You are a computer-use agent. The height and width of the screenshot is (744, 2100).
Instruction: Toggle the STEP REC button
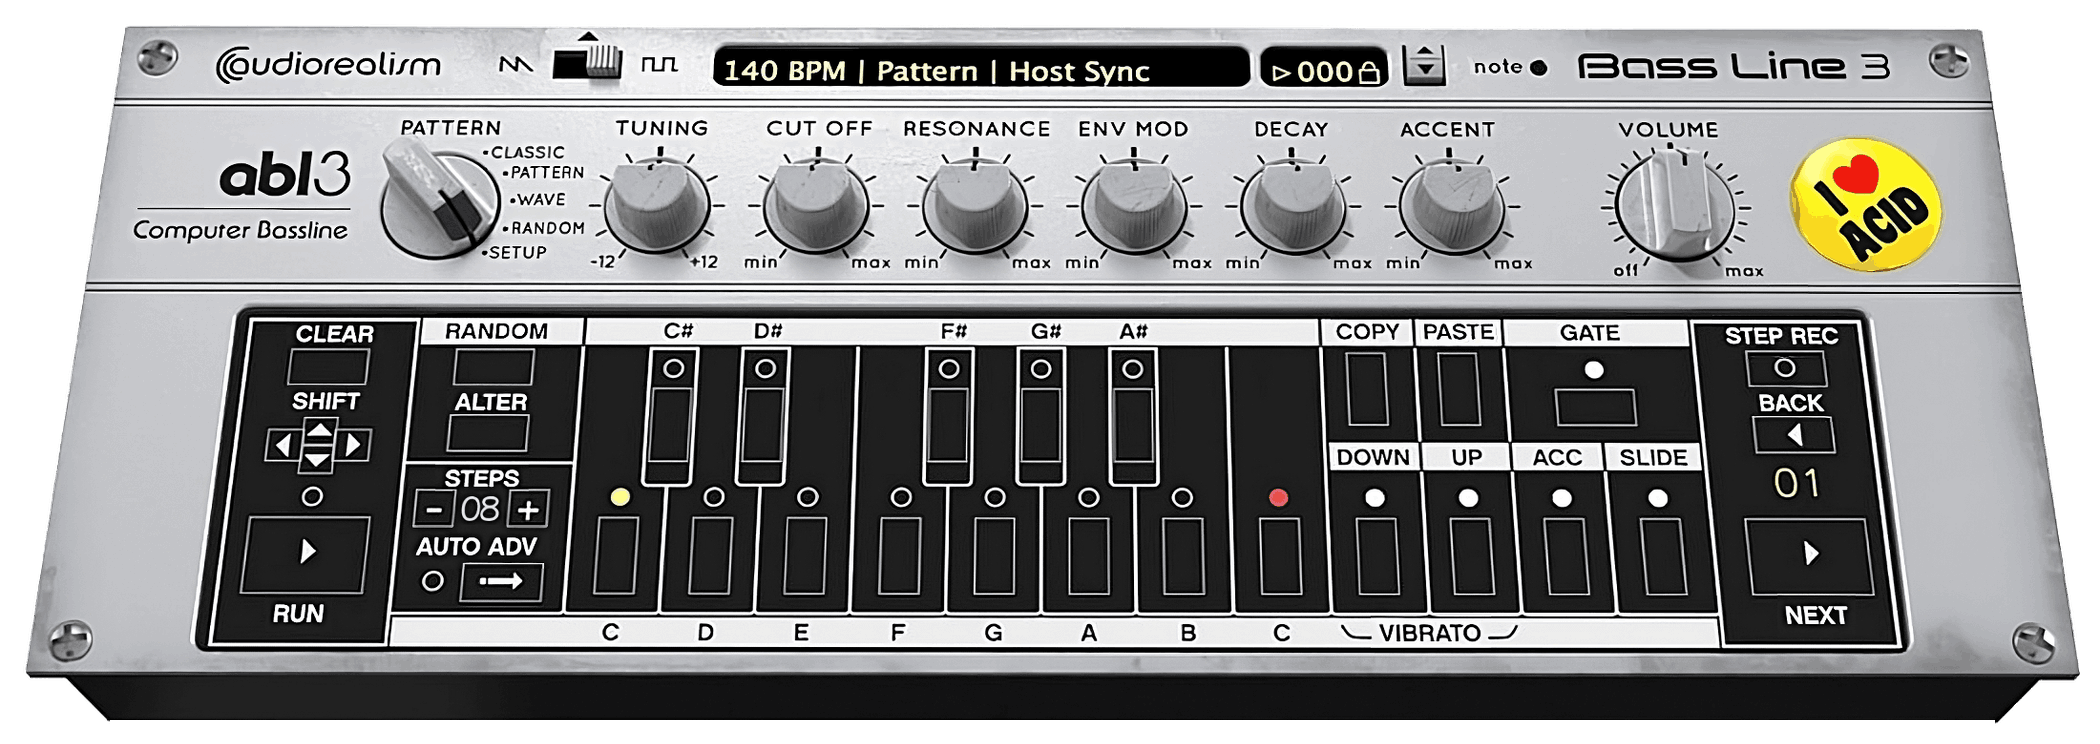(x=1785, y=369)
